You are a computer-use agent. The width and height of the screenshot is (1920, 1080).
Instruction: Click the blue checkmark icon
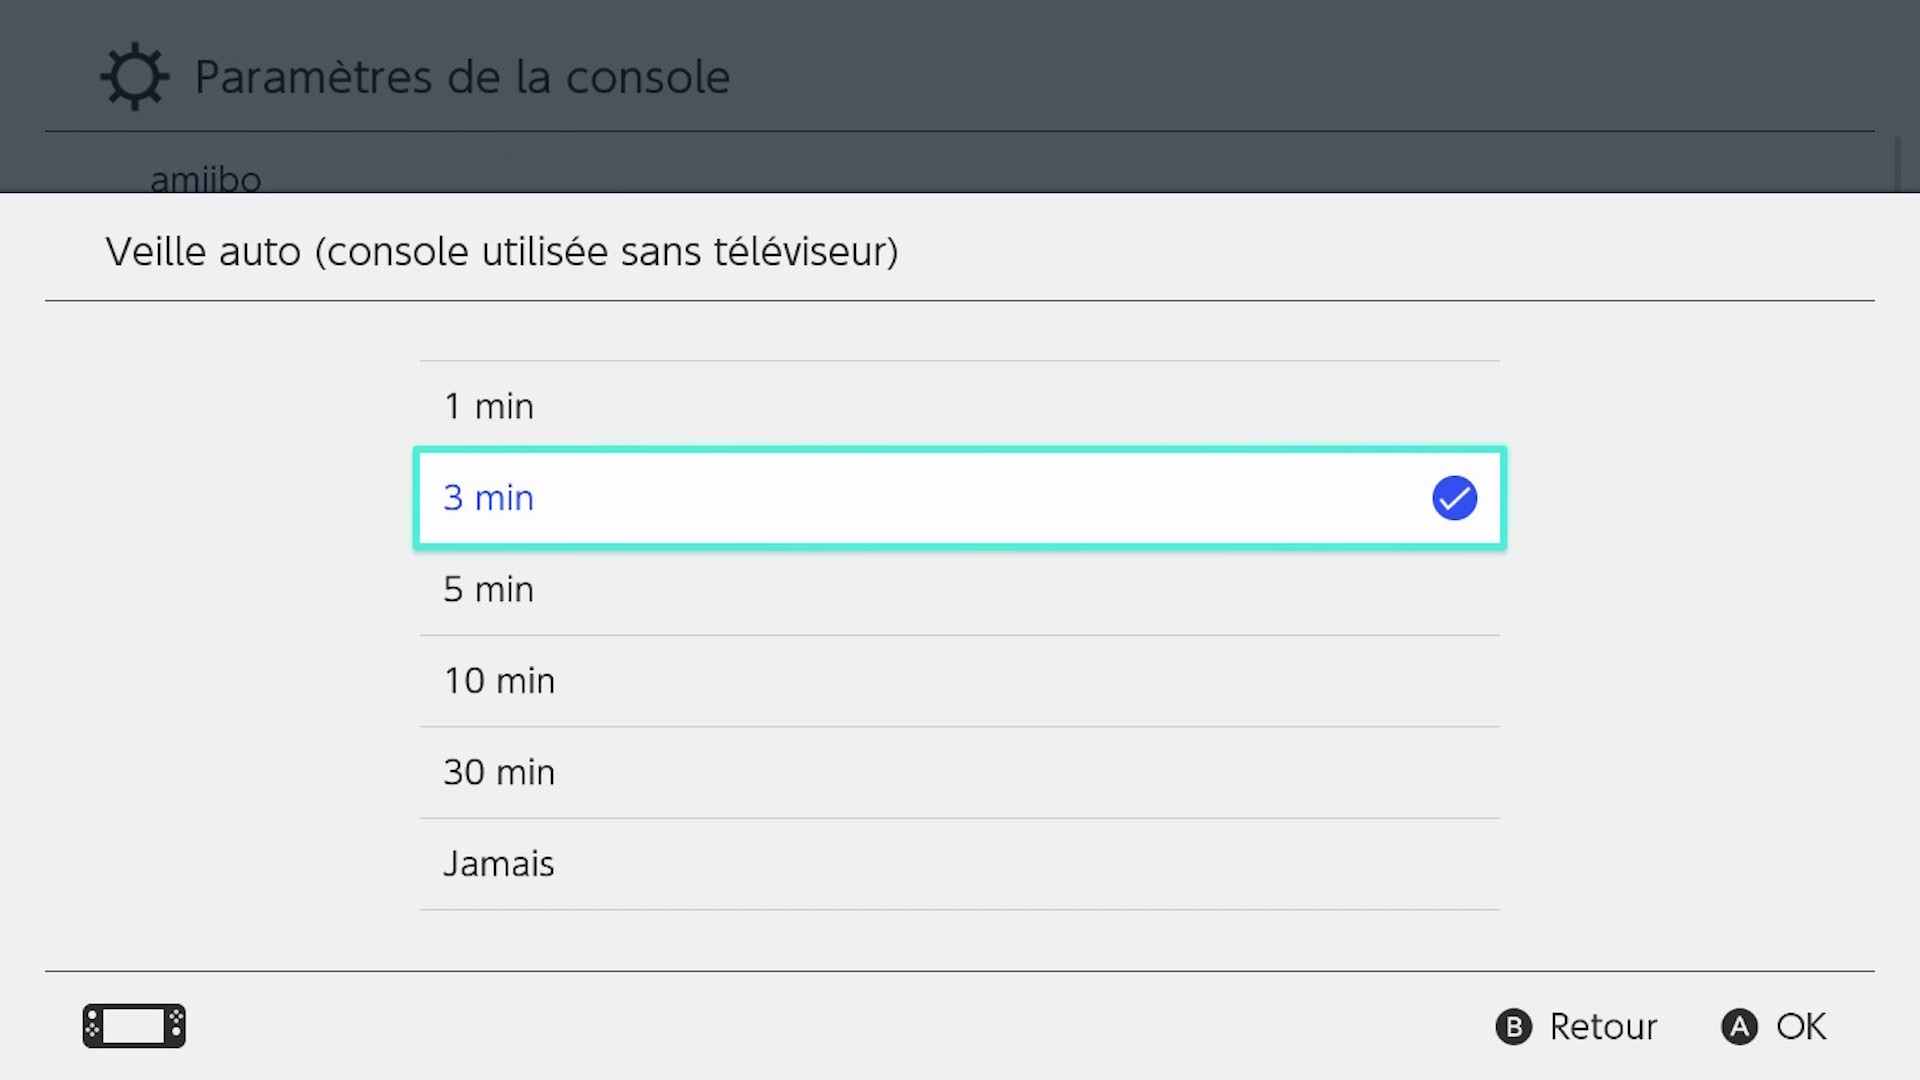pos(1454,498)
